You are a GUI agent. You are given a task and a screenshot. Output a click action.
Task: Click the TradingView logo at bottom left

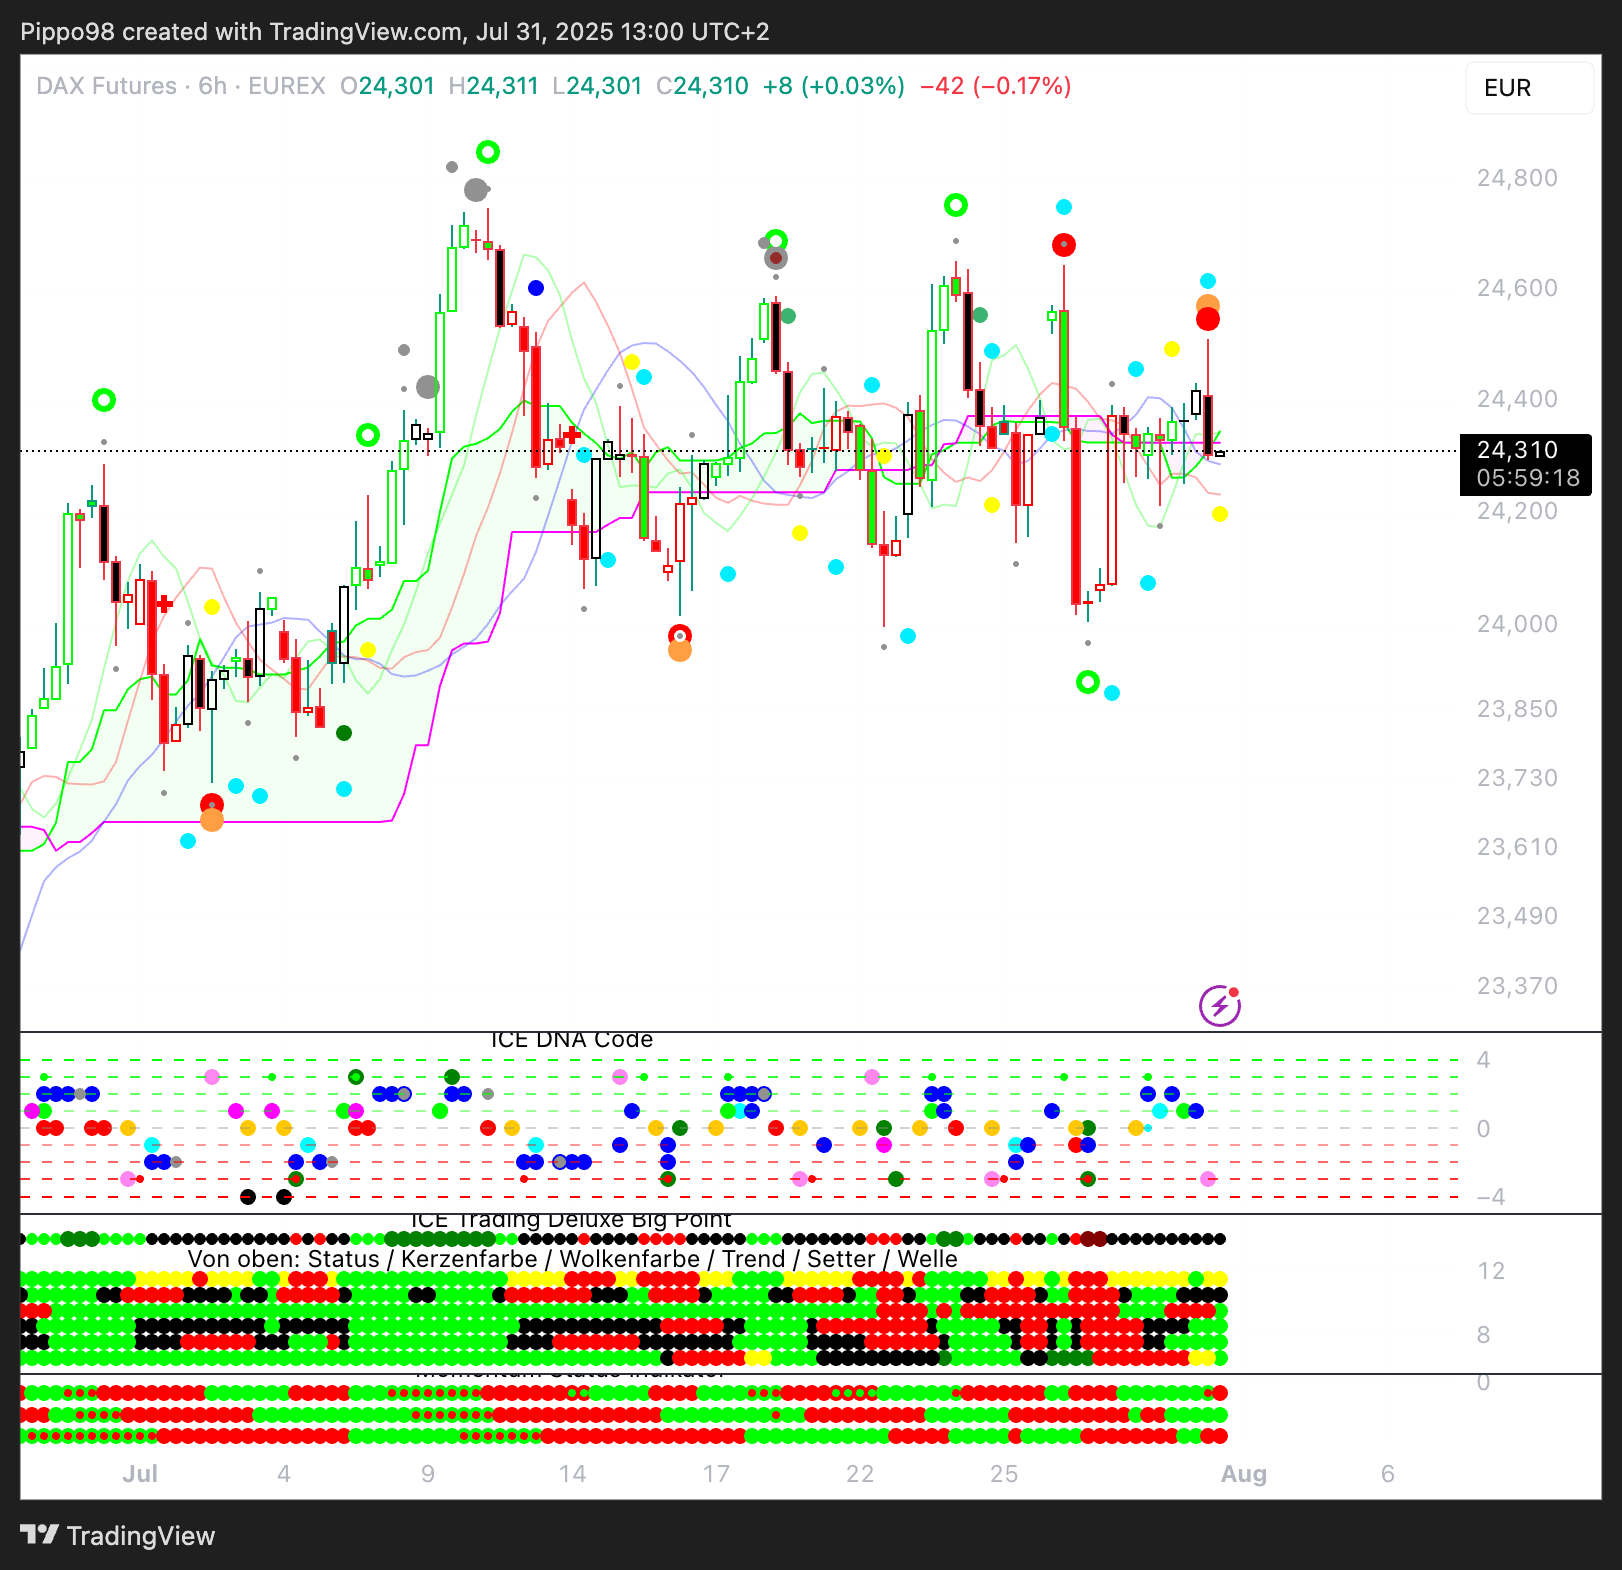point(118,1536)
